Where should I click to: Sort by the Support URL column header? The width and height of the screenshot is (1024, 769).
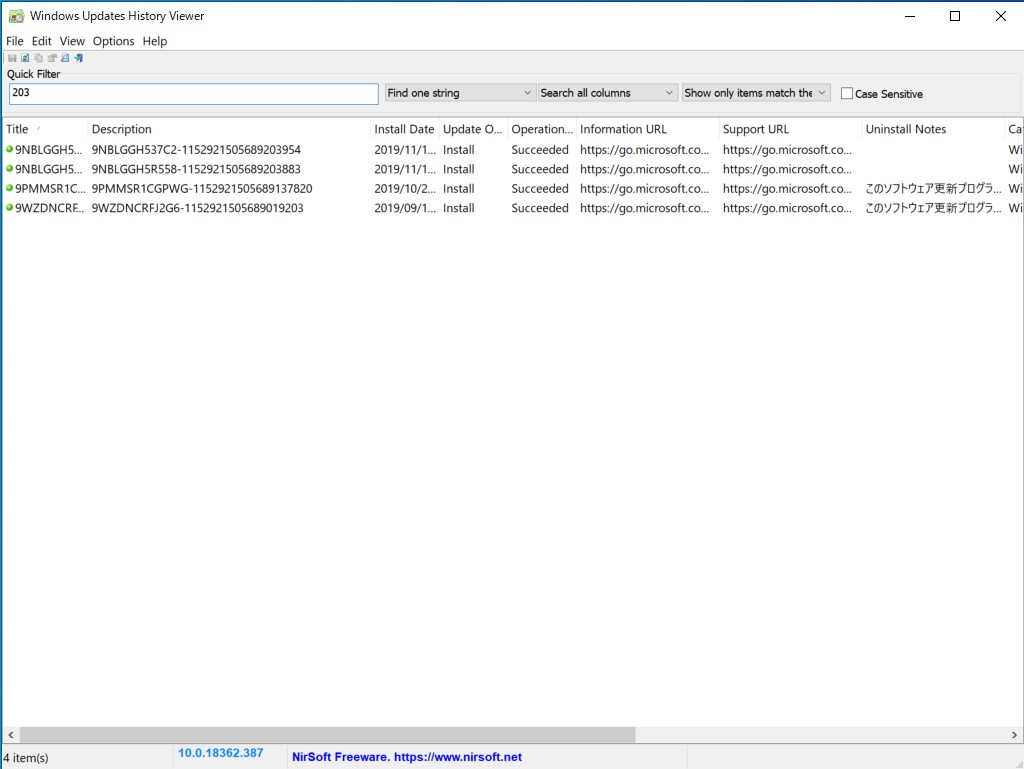[x=790, y=129]
